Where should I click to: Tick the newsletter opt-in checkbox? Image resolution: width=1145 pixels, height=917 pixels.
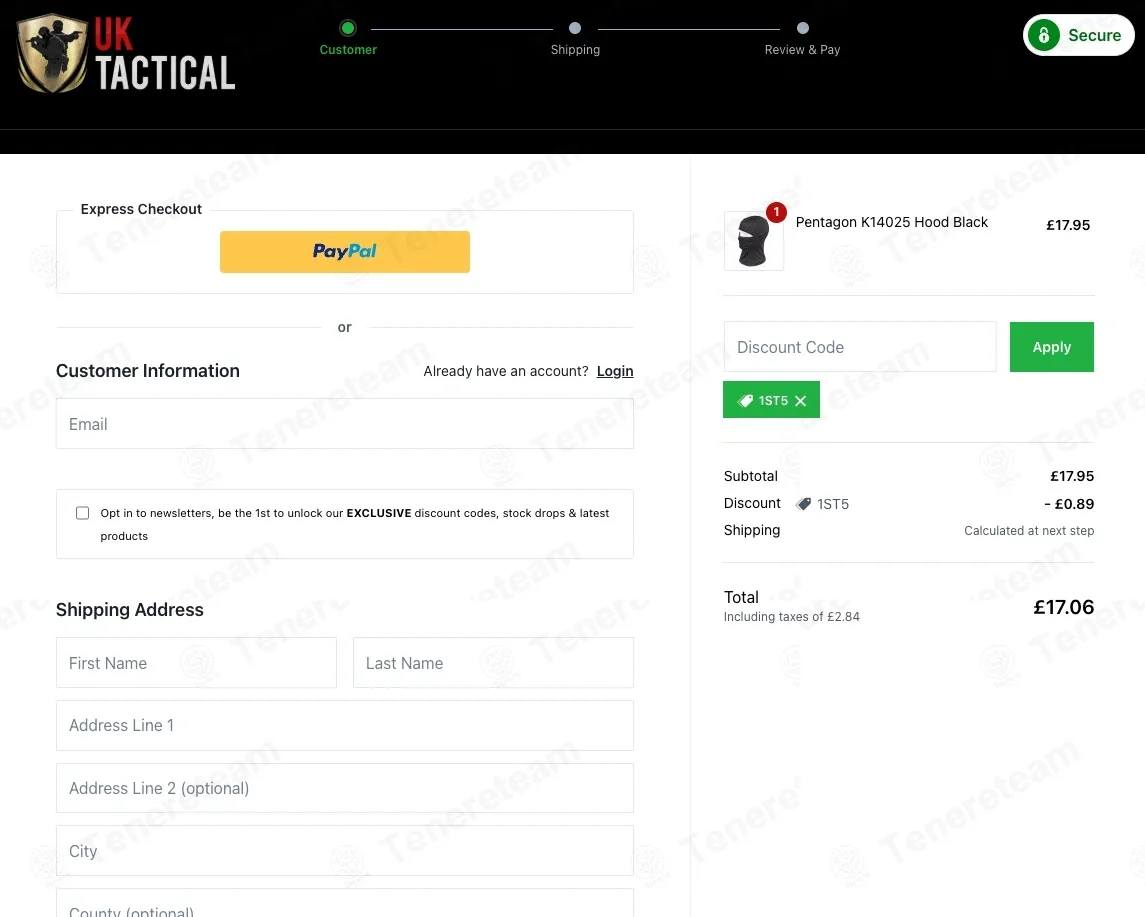coord(83,513)
